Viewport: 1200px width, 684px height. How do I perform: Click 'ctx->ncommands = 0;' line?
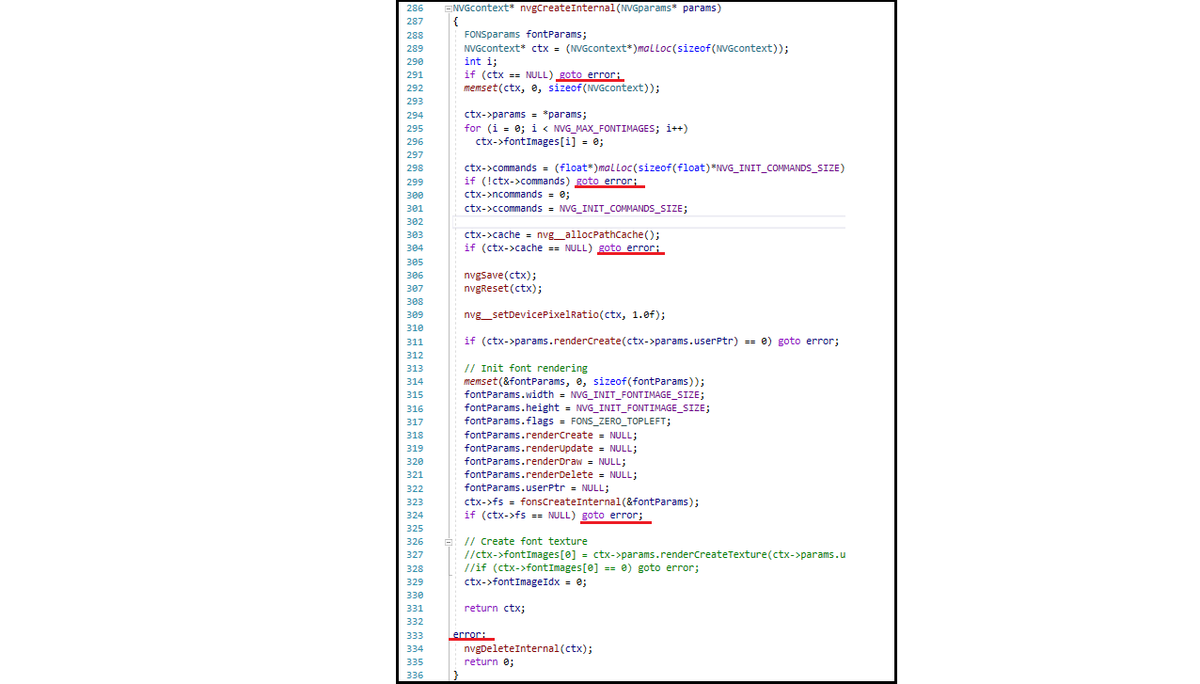(517, 195)
